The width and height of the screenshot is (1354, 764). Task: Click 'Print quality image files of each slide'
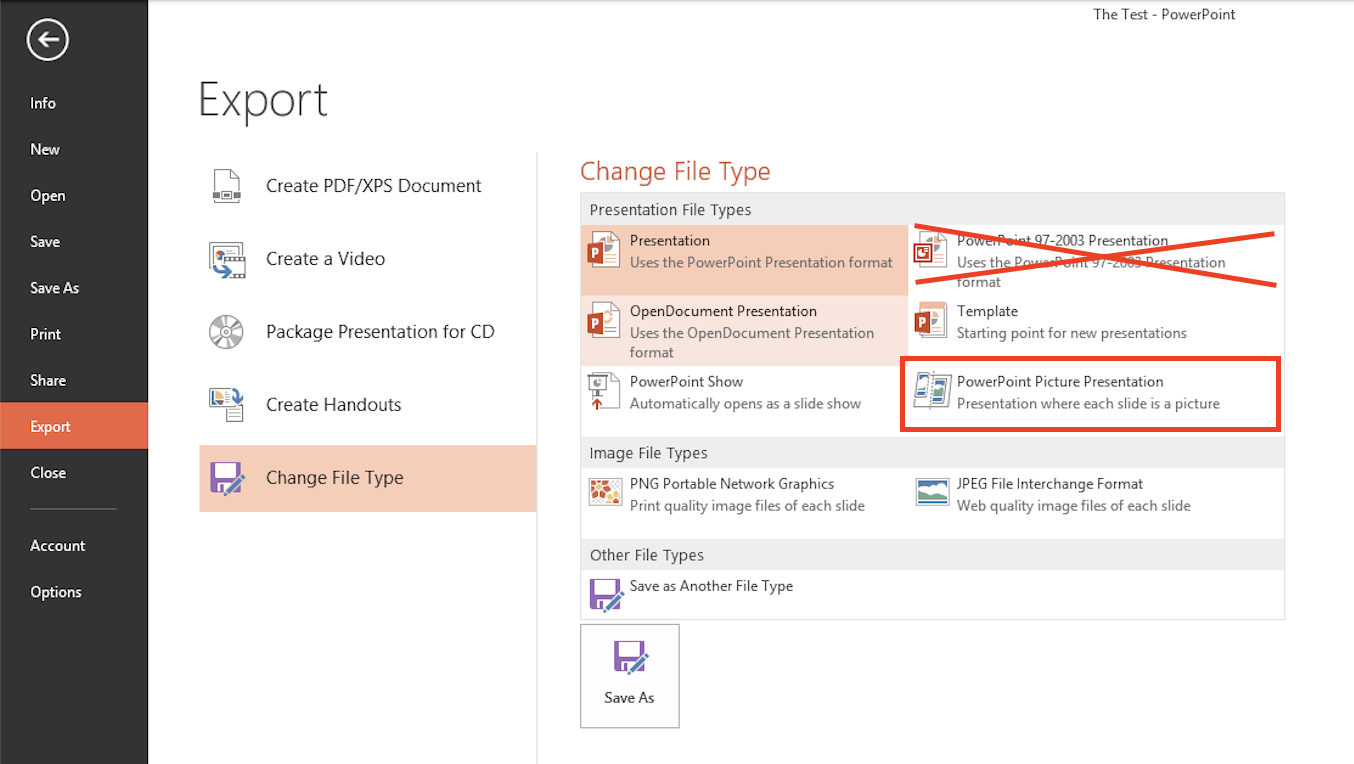[x=747, y=506]
